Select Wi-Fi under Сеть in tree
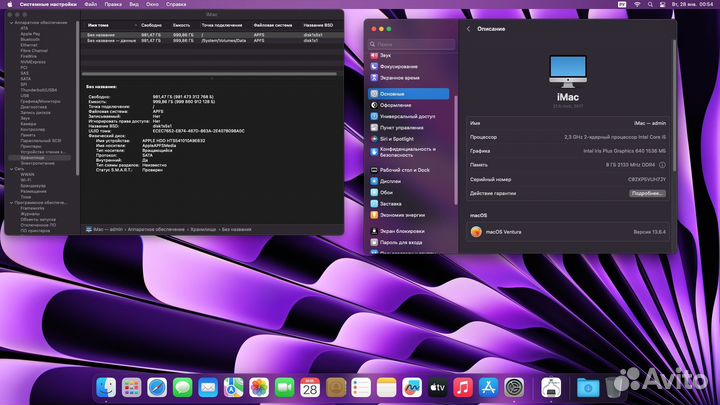The height and width of the screenshot is (405, 720). pyautogui.click(x=26, y=180)
